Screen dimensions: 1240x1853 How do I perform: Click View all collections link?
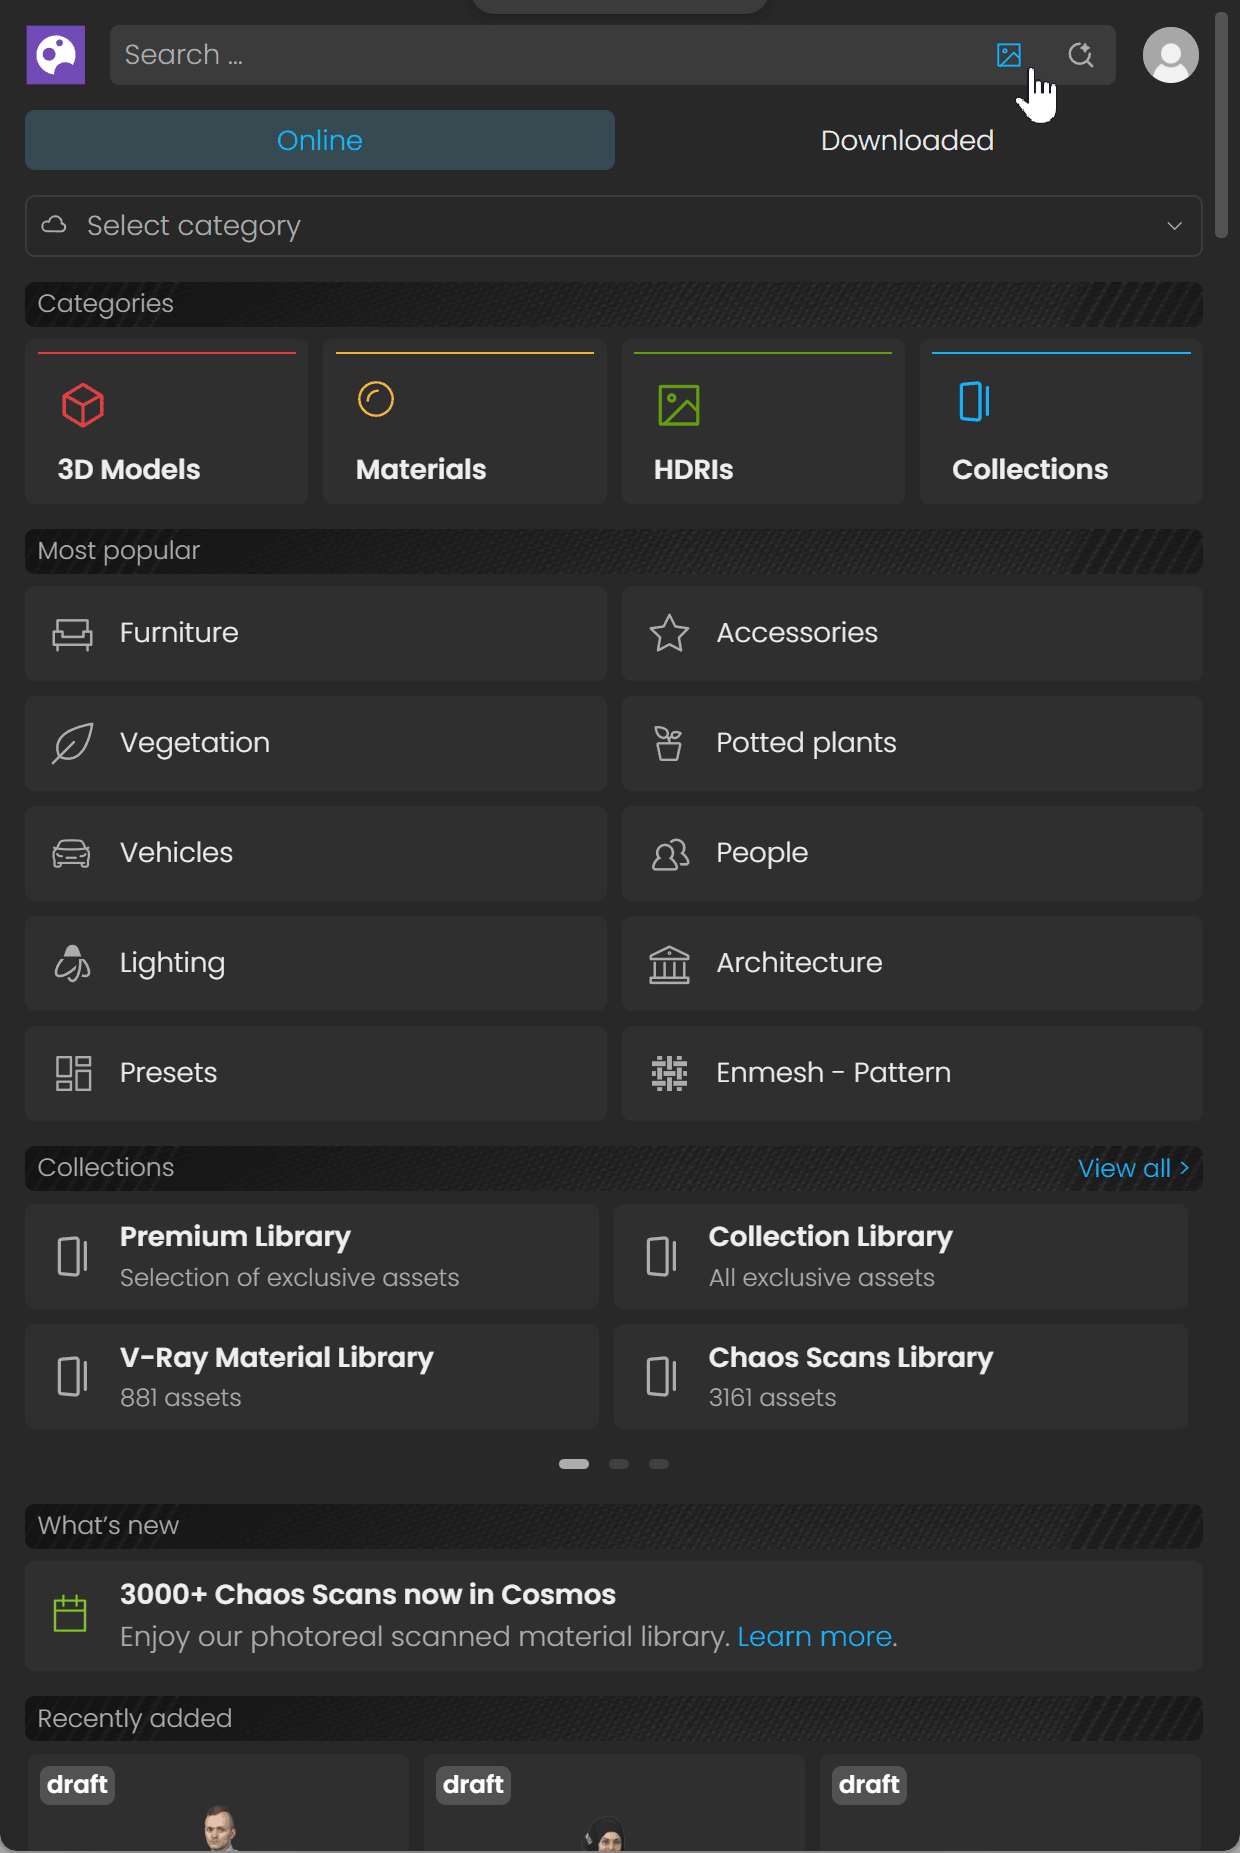click(1134, 1168)
